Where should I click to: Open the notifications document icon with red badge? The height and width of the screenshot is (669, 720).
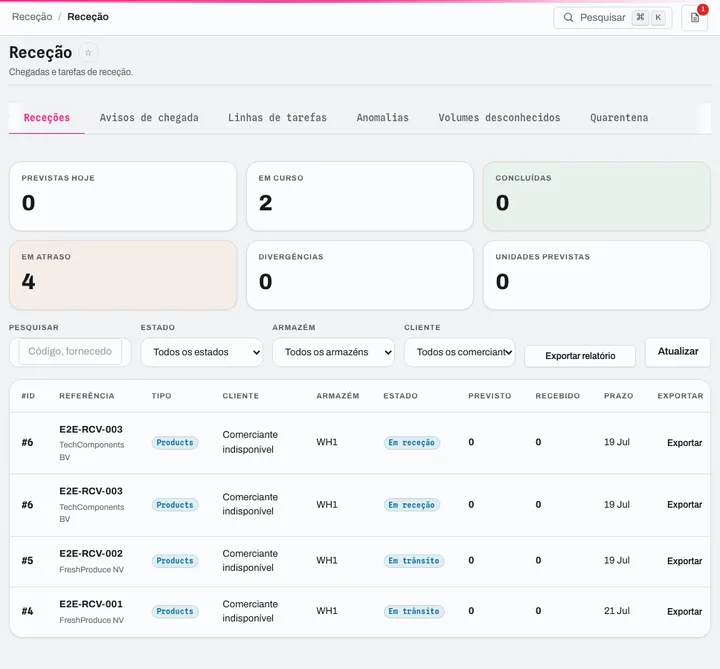[x=695, y=17]
